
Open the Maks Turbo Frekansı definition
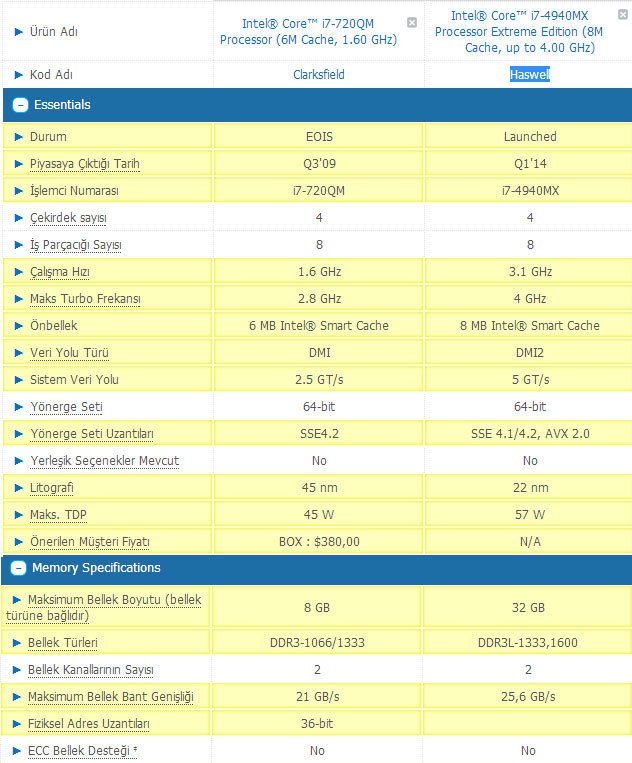[85, 299]
